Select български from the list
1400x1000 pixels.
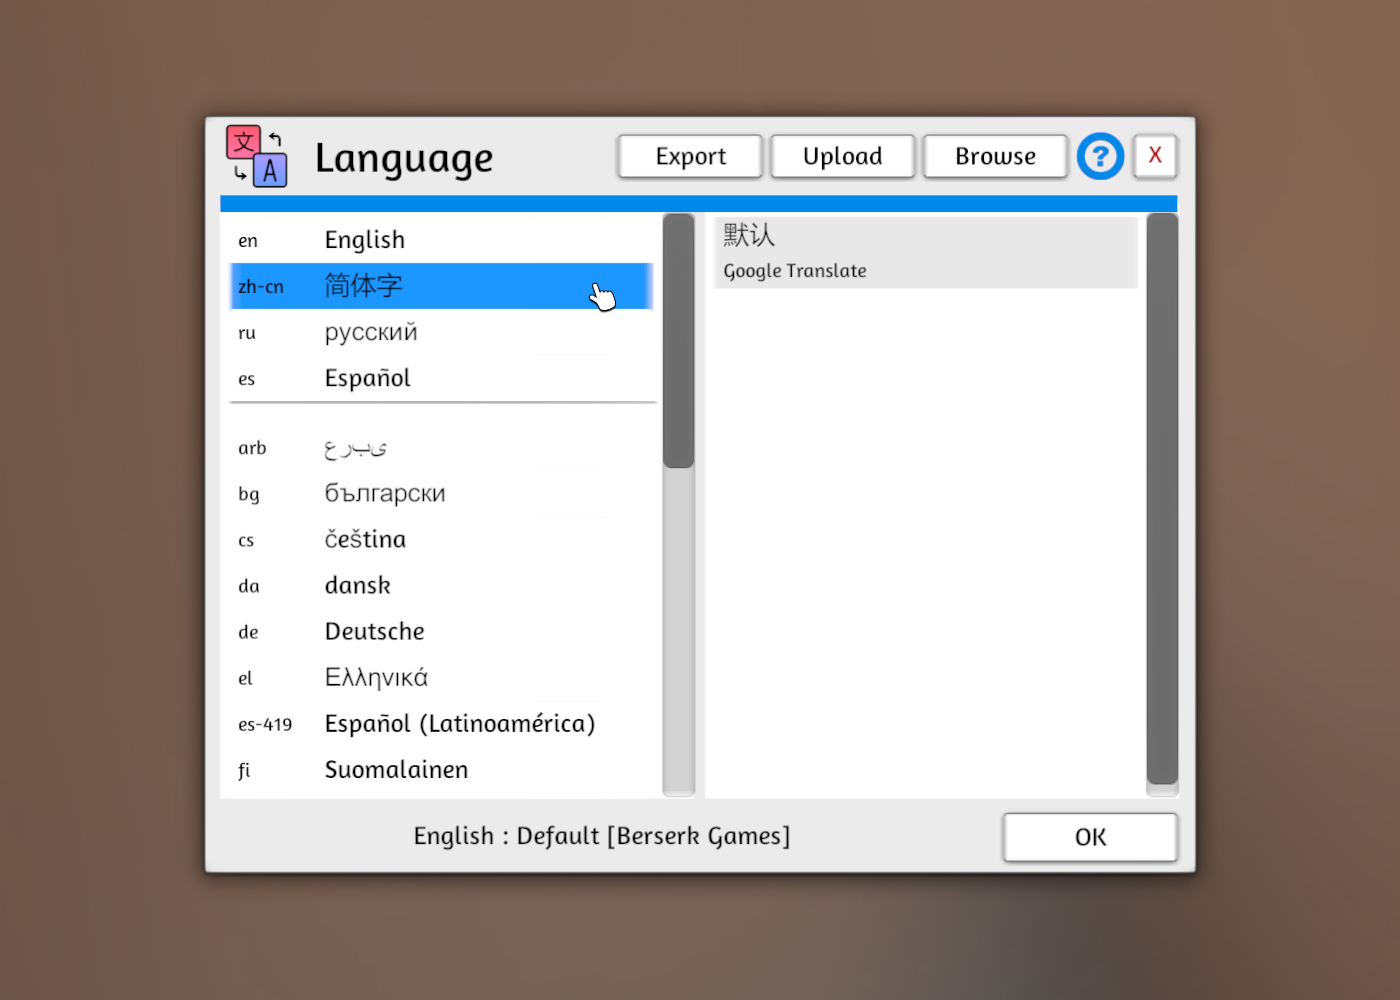click(x=440, y=494)
